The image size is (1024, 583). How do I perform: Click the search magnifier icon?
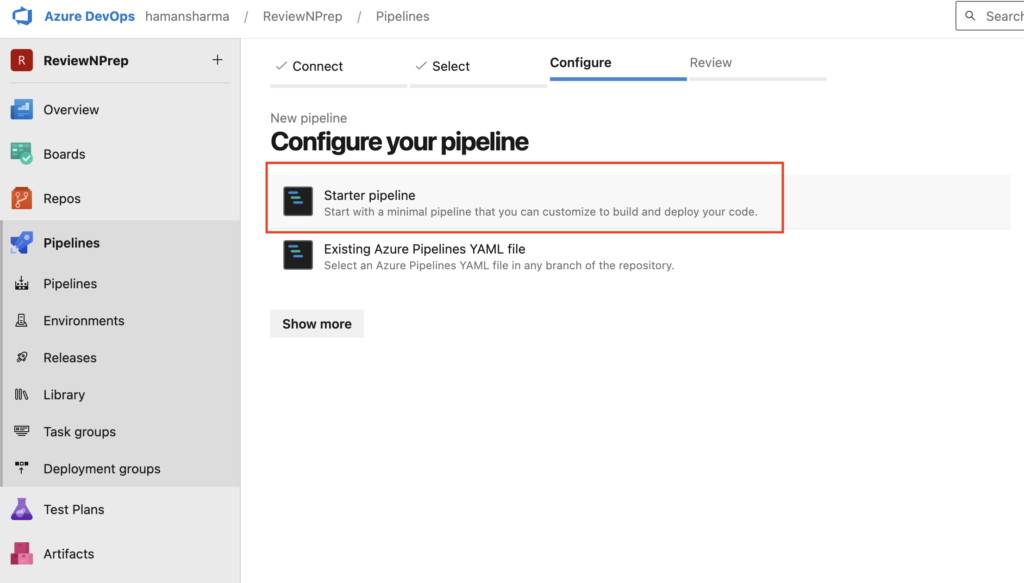coord(970,16)
